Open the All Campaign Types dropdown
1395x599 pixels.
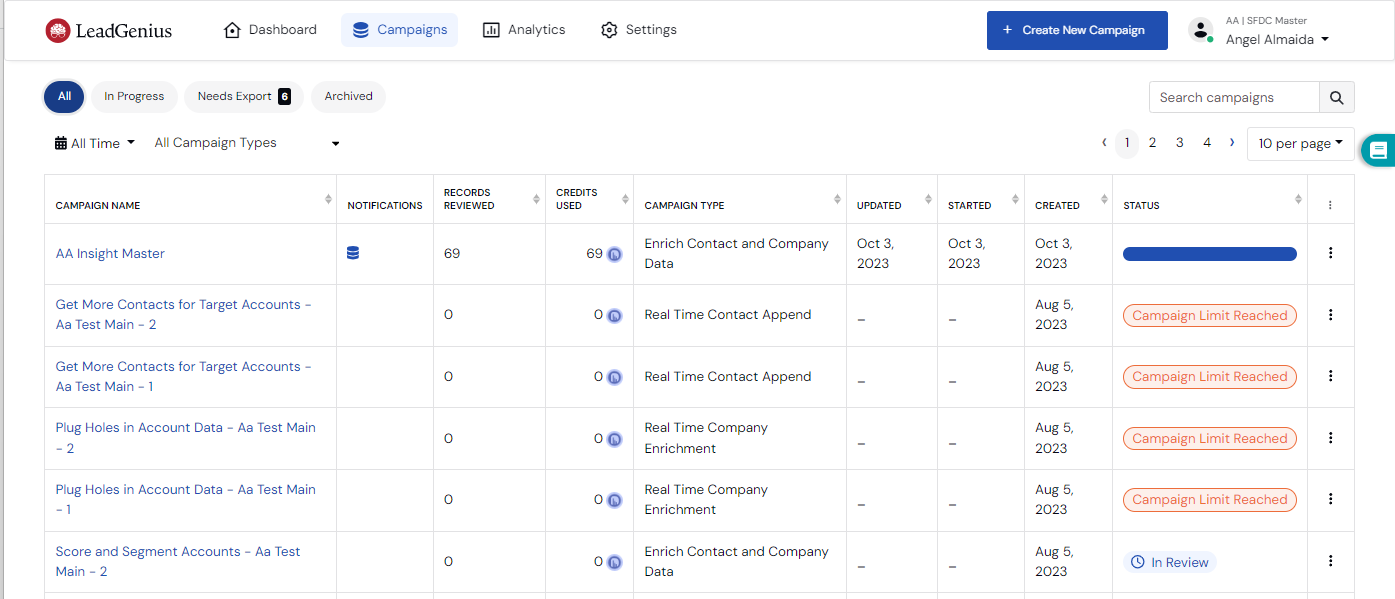click(245, 142)
